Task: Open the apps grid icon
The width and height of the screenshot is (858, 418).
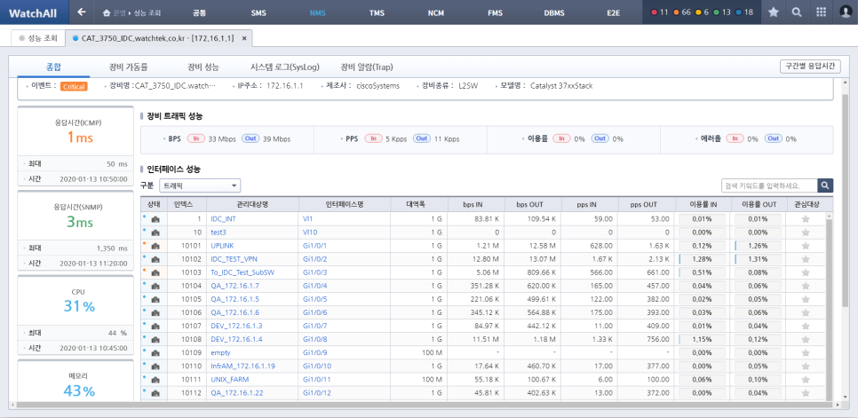Action: coord(821,12)
